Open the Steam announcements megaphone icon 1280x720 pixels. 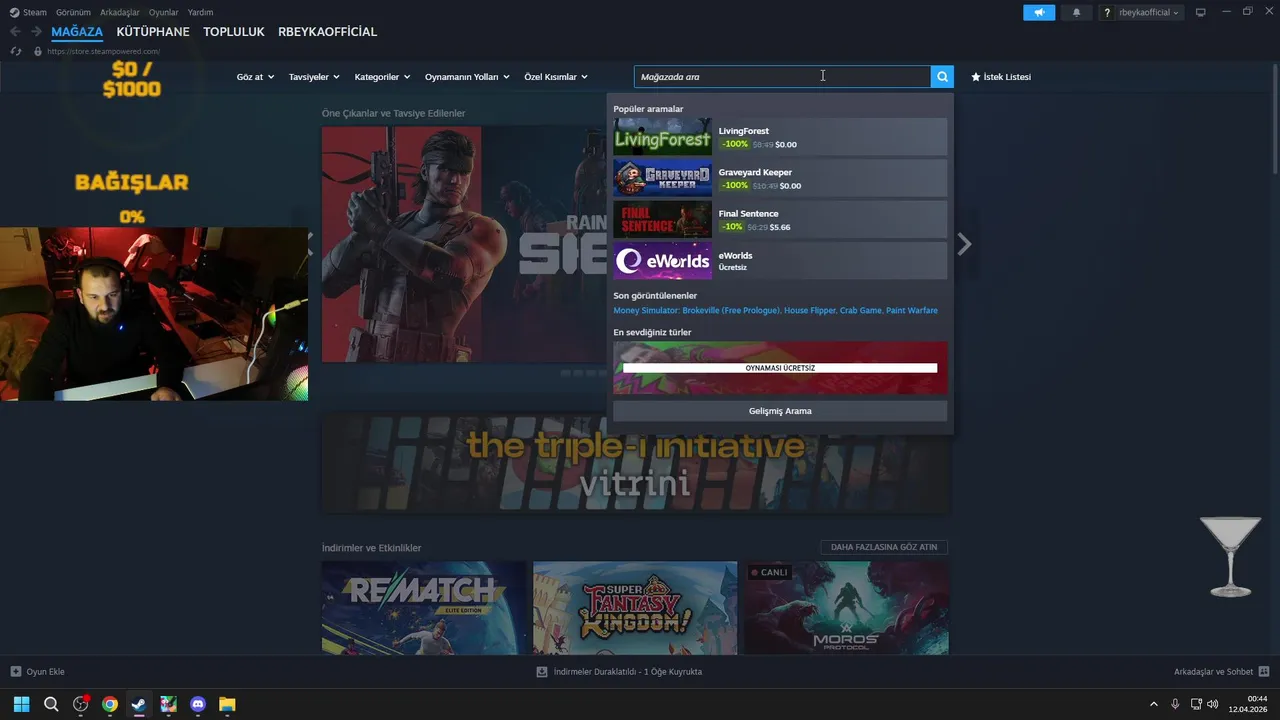click(1039, 12)
